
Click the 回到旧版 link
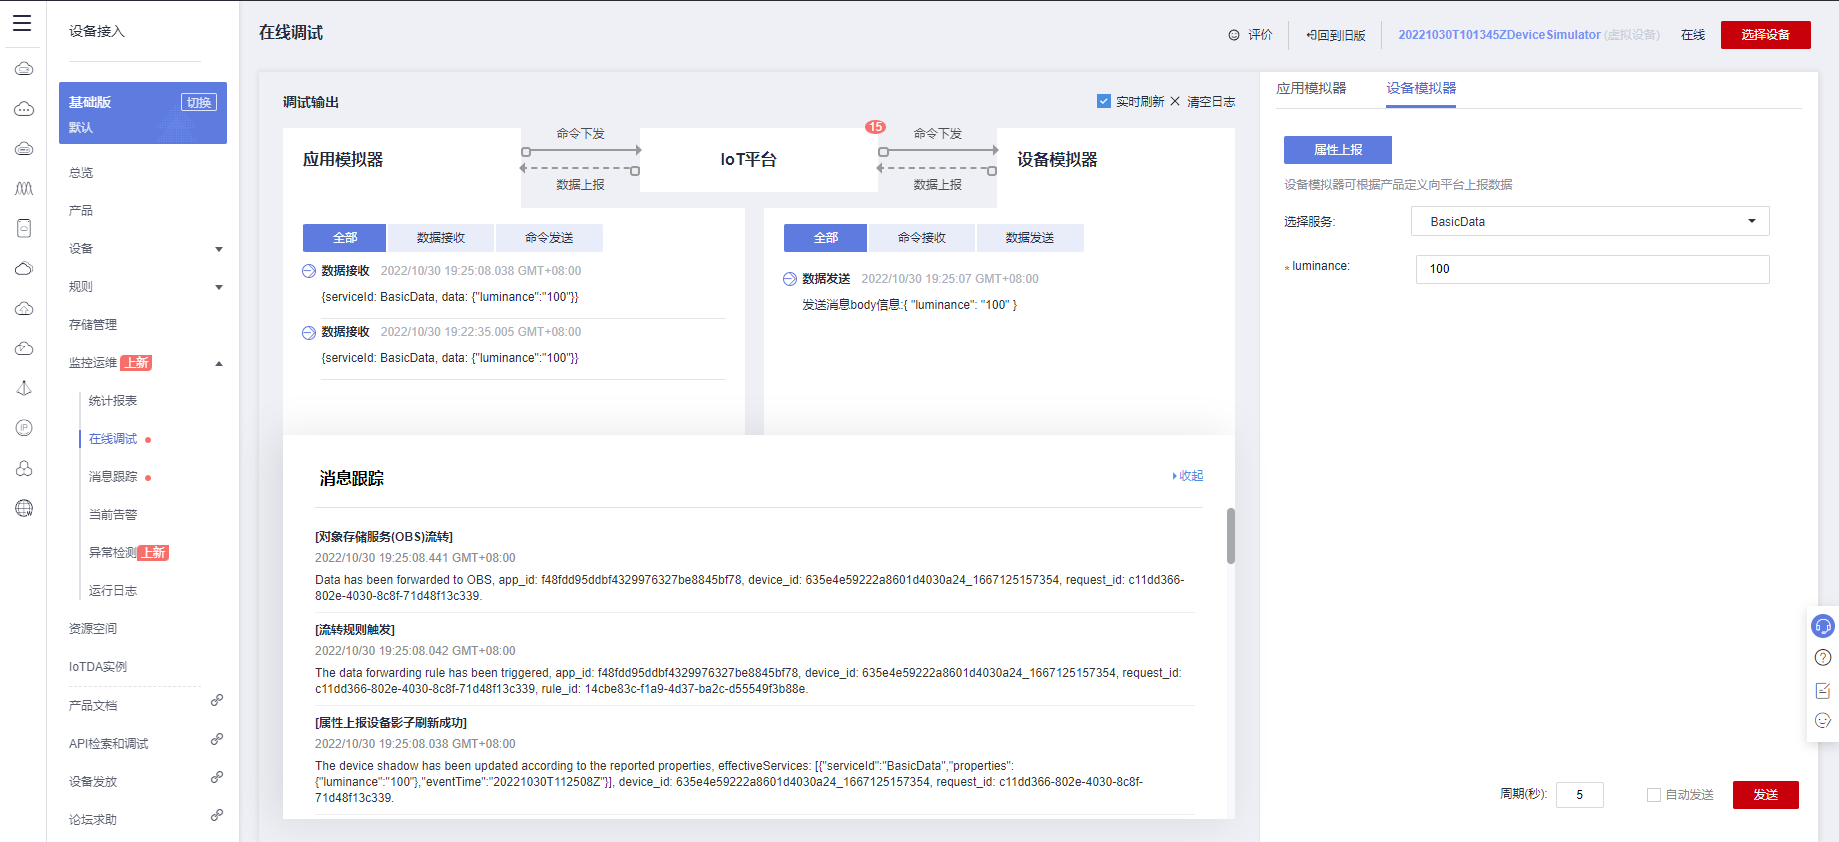pos(1336,35)
